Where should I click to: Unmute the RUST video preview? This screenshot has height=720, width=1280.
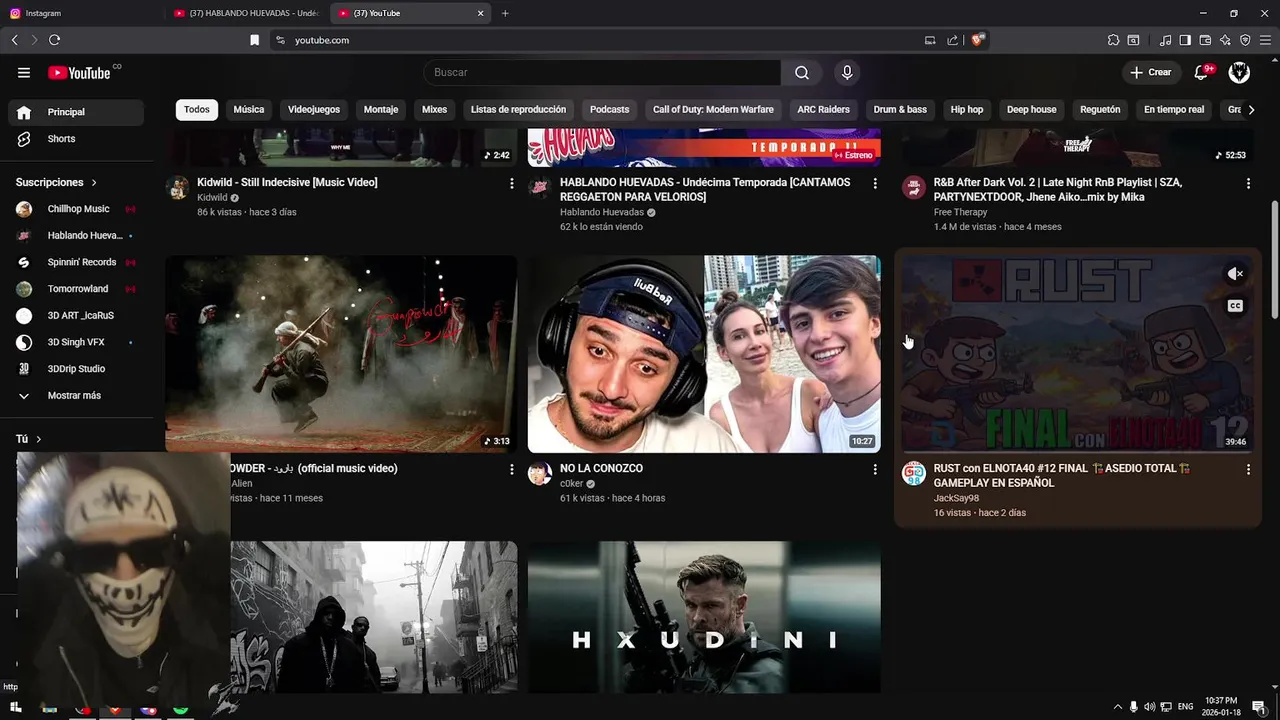[1235, 274]
